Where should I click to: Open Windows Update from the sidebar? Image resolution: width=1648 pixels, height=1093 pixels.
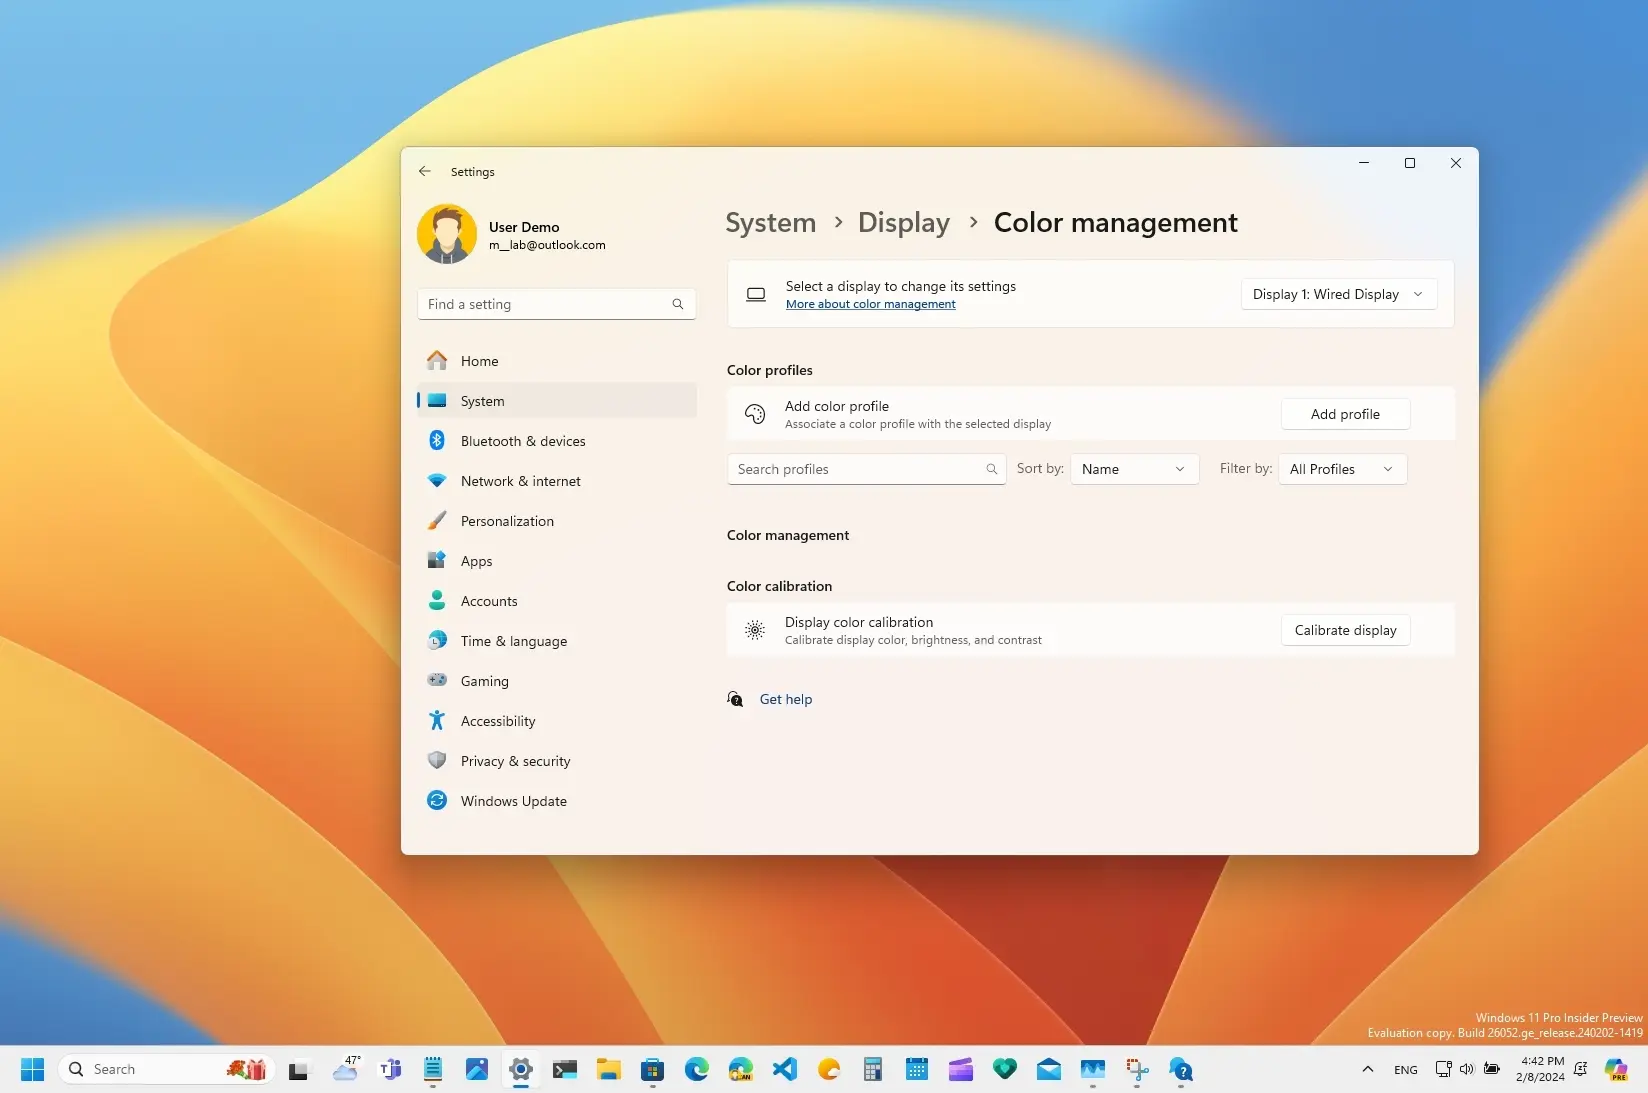click(513, 801)
